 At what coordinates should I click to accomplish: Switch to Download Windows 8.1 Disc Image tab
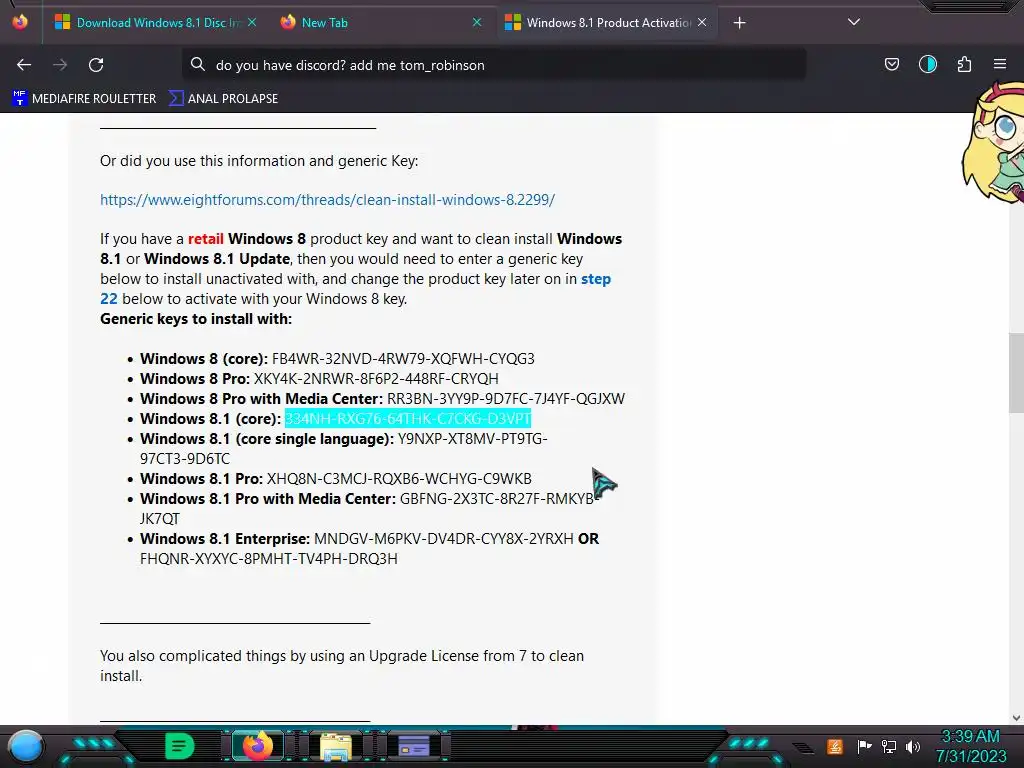click(x=157, y=22)
